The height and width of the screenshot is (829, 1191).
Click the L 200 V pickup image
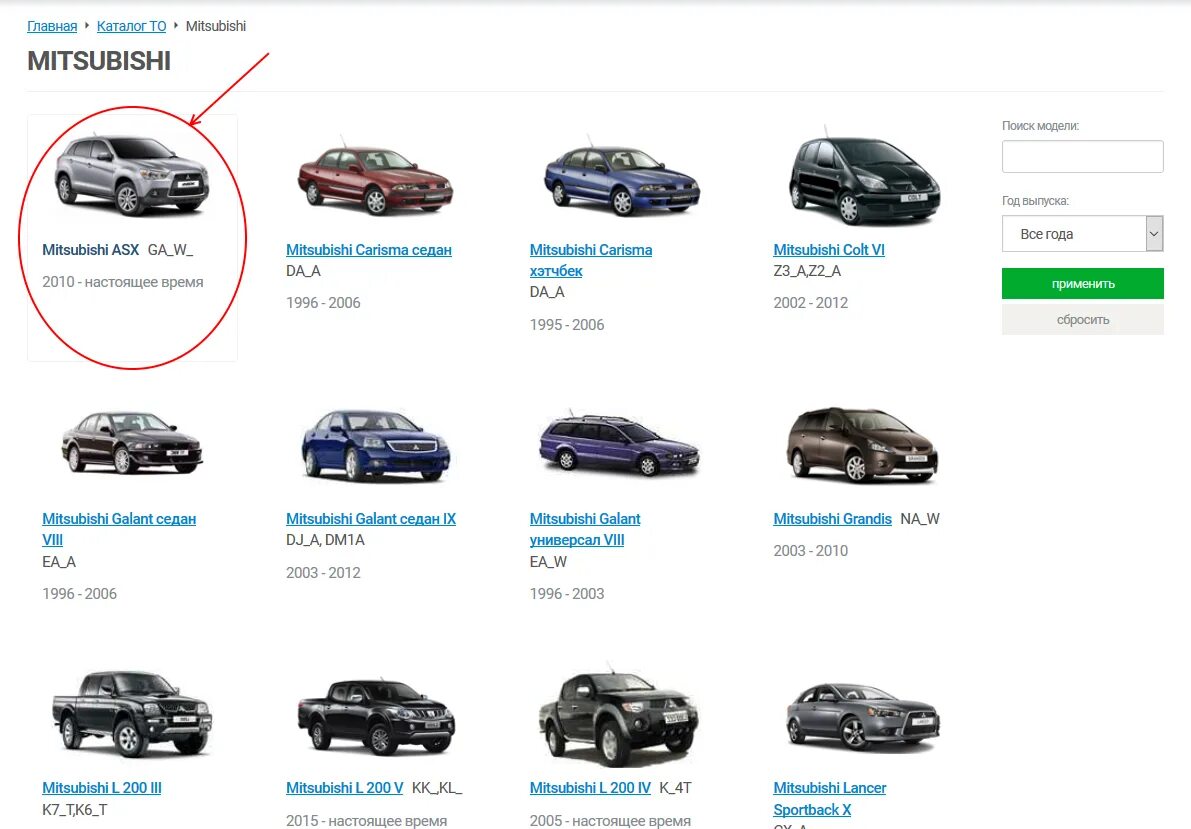pyautogui.click(x=375, y=716)
